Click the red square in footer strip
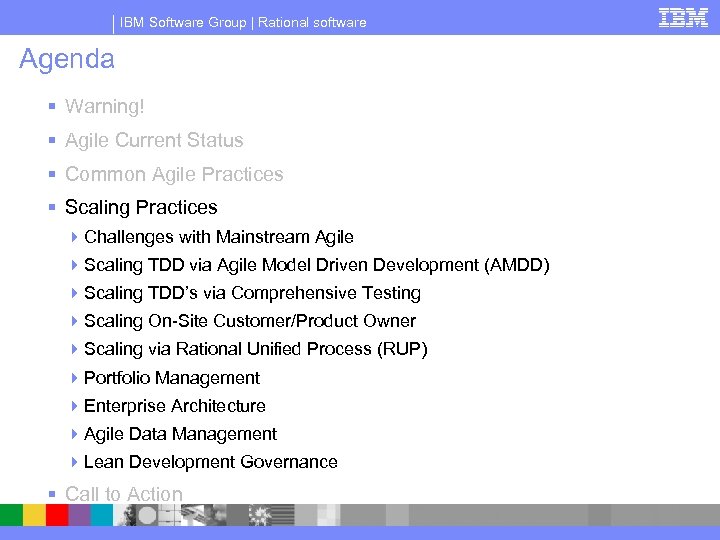Image resolution: width=720 pixels, height=540 pixels. (x=57, y=515)
